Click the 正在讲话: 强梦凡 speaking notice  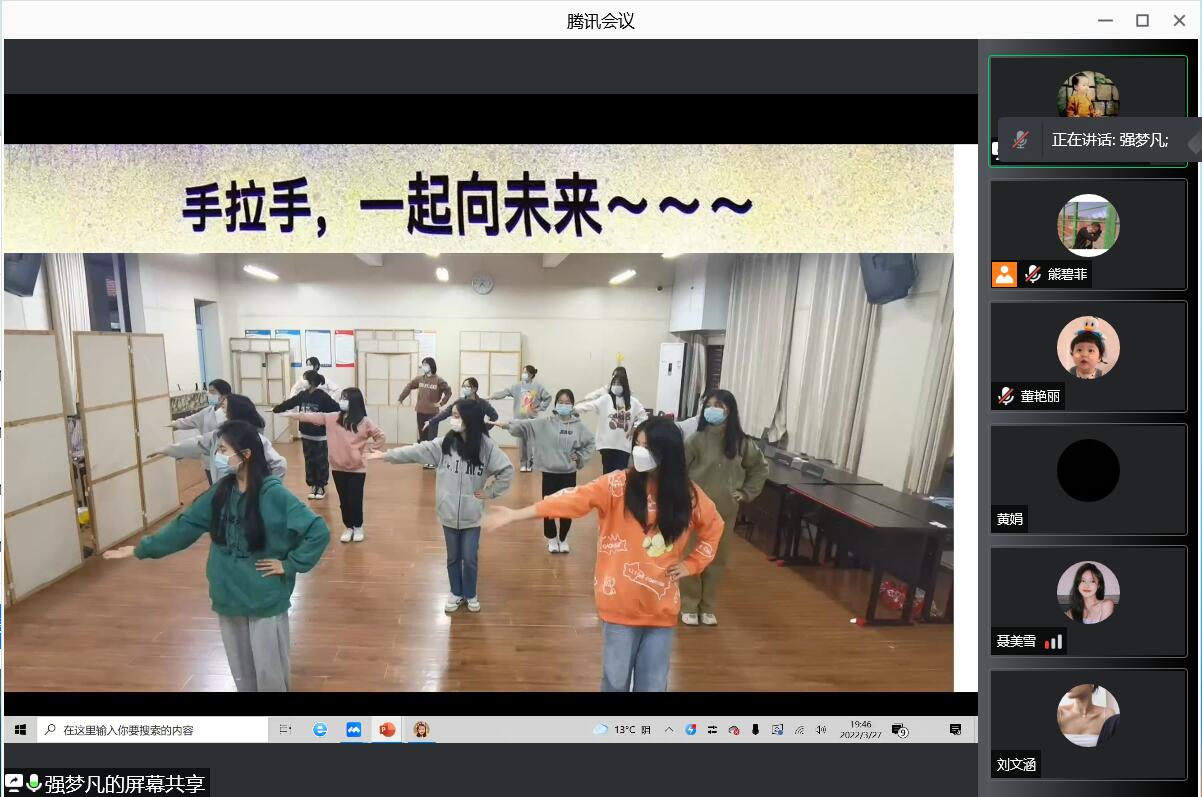point(1110,140)
